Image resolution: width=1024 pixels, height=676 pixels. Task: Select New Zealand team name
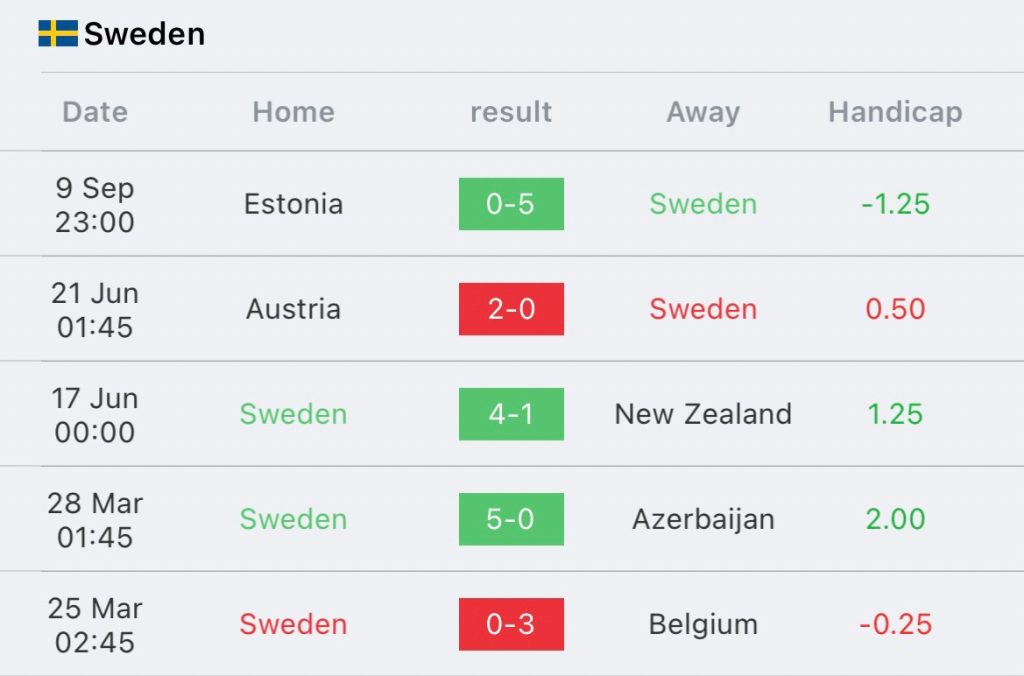click(703, 414)
